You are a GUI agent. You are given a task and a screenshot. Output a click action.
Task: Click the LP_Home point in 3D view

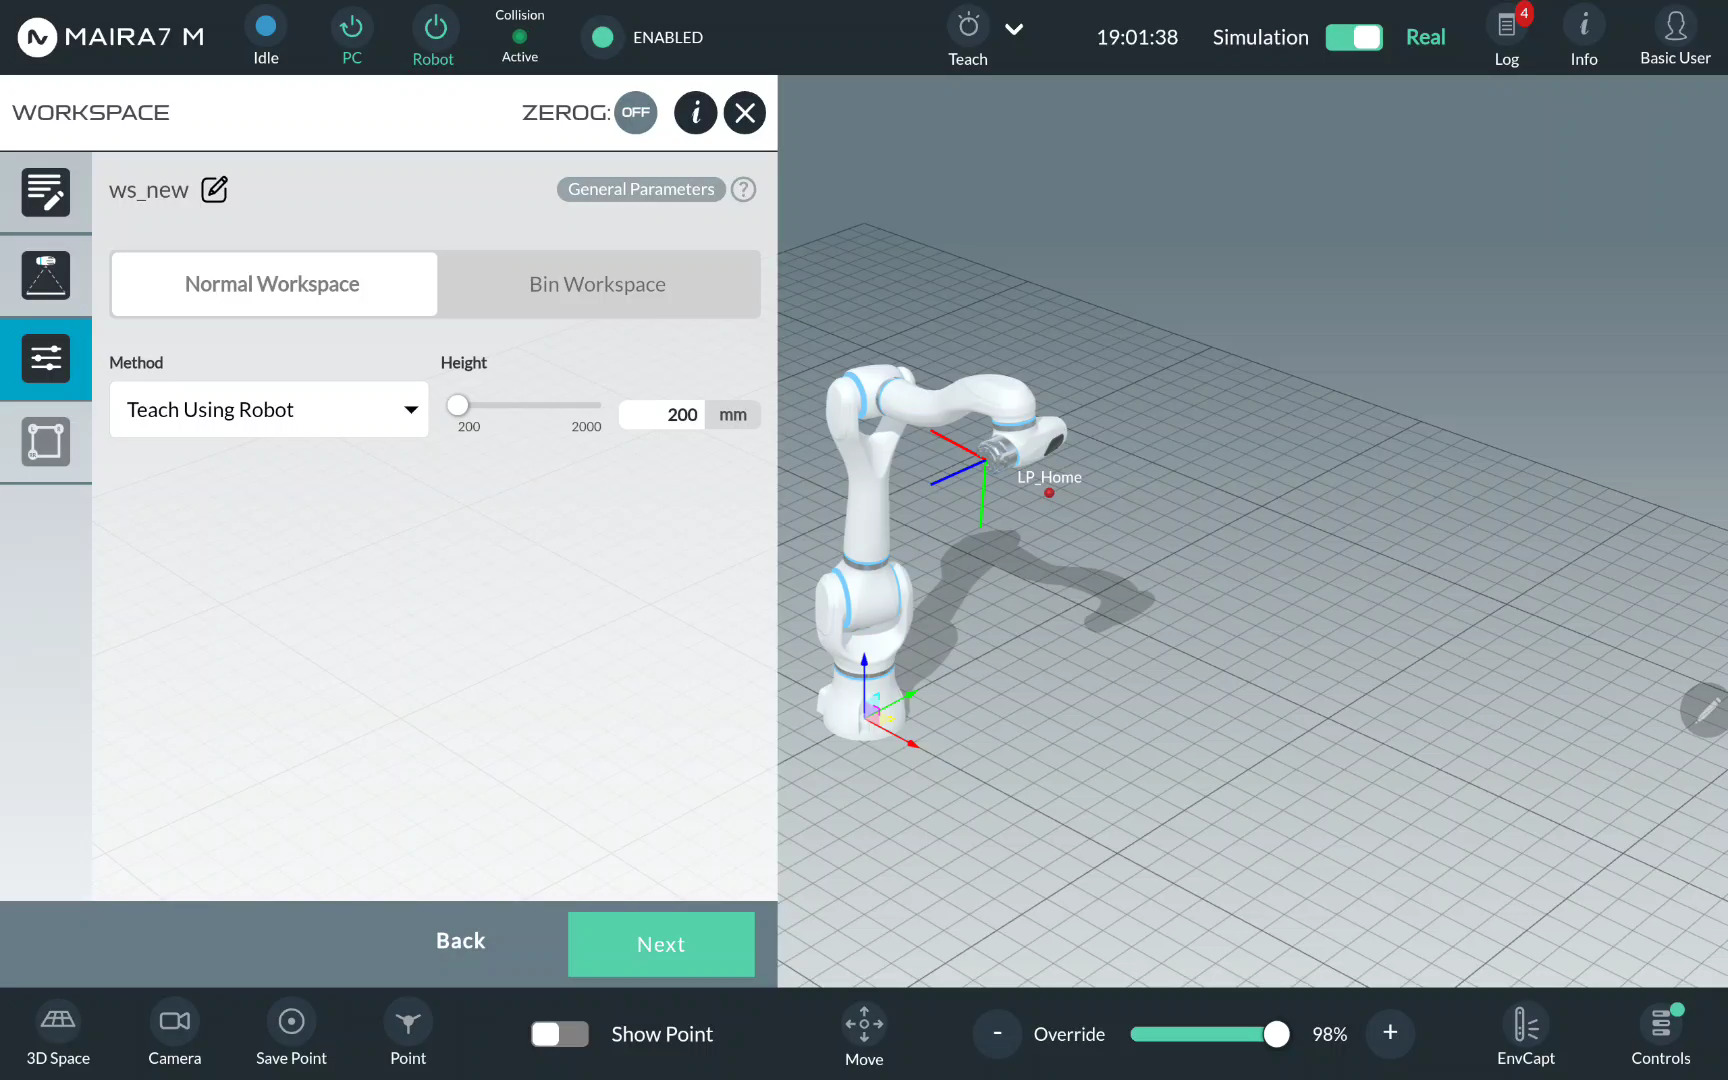(x=1049, y=492)
